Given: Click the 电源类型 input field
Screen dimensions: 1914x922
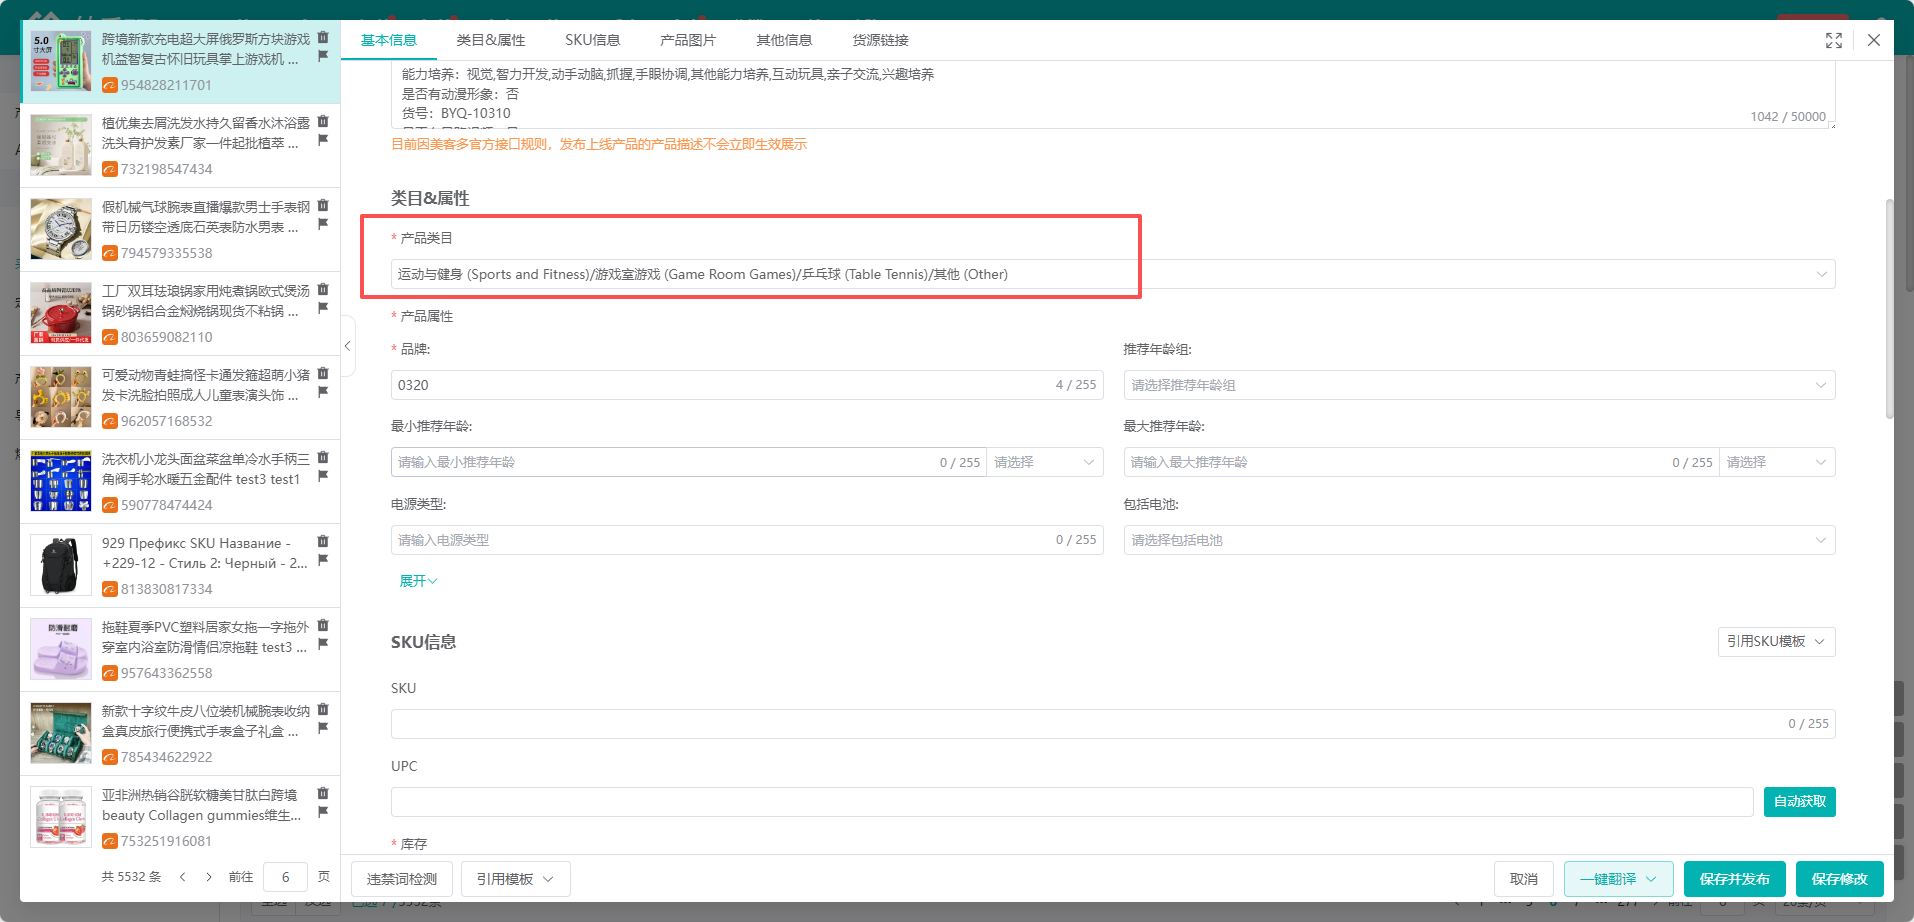Looking at the screenshot, I should [x=747, y=540].
